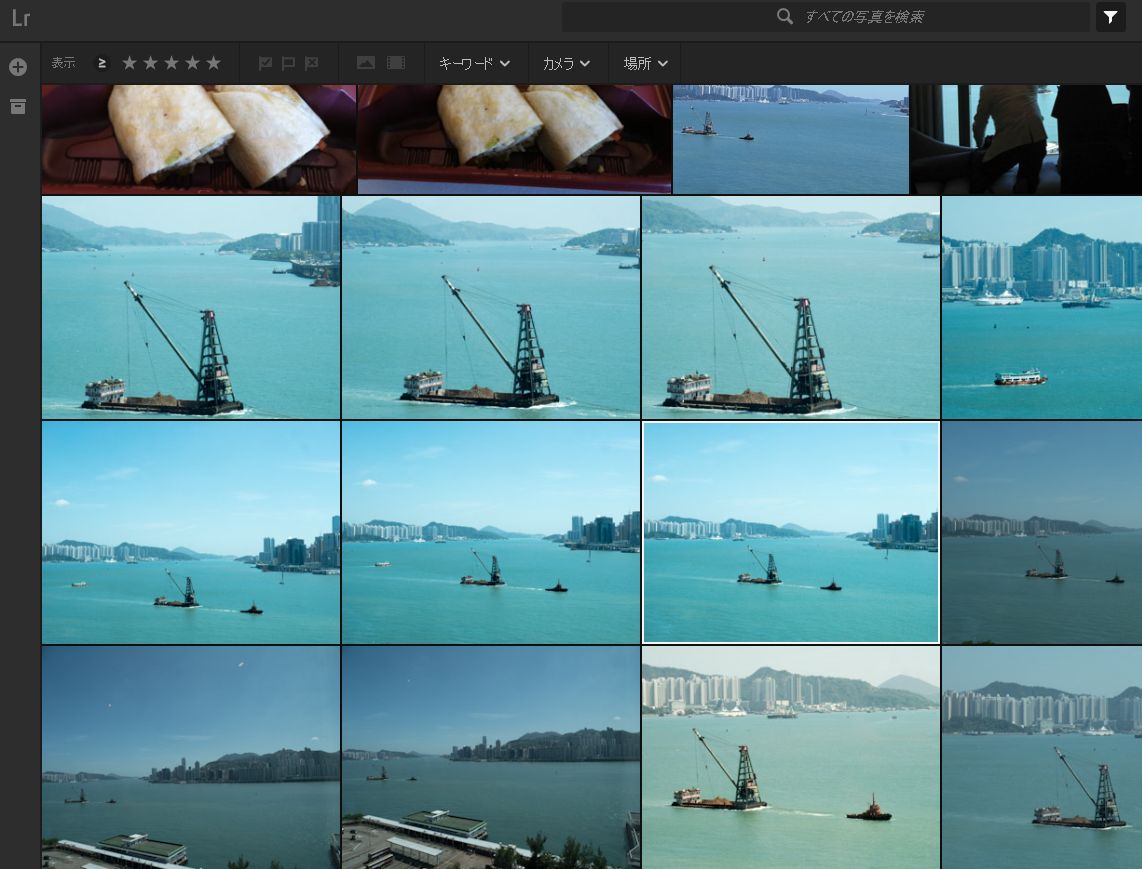Select second ferry pier with trees thumbnail

click(x=491, y=758)
